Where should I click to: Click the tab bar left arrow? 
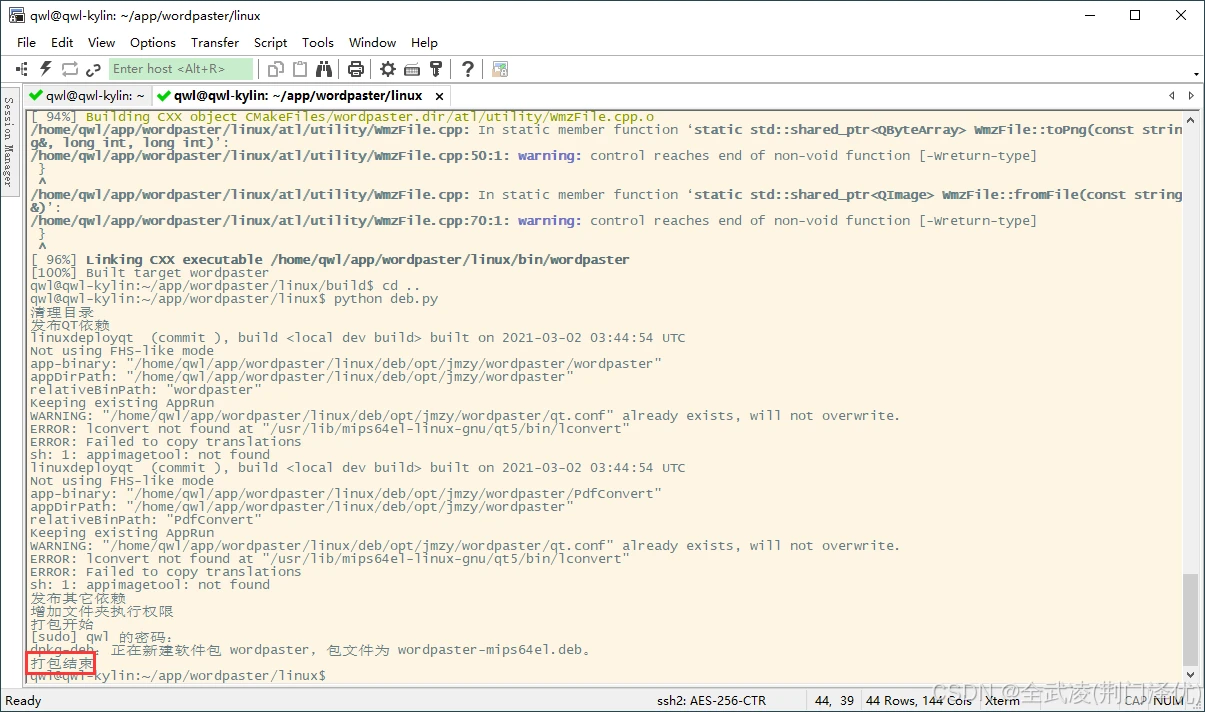(x=1172, y=96)
